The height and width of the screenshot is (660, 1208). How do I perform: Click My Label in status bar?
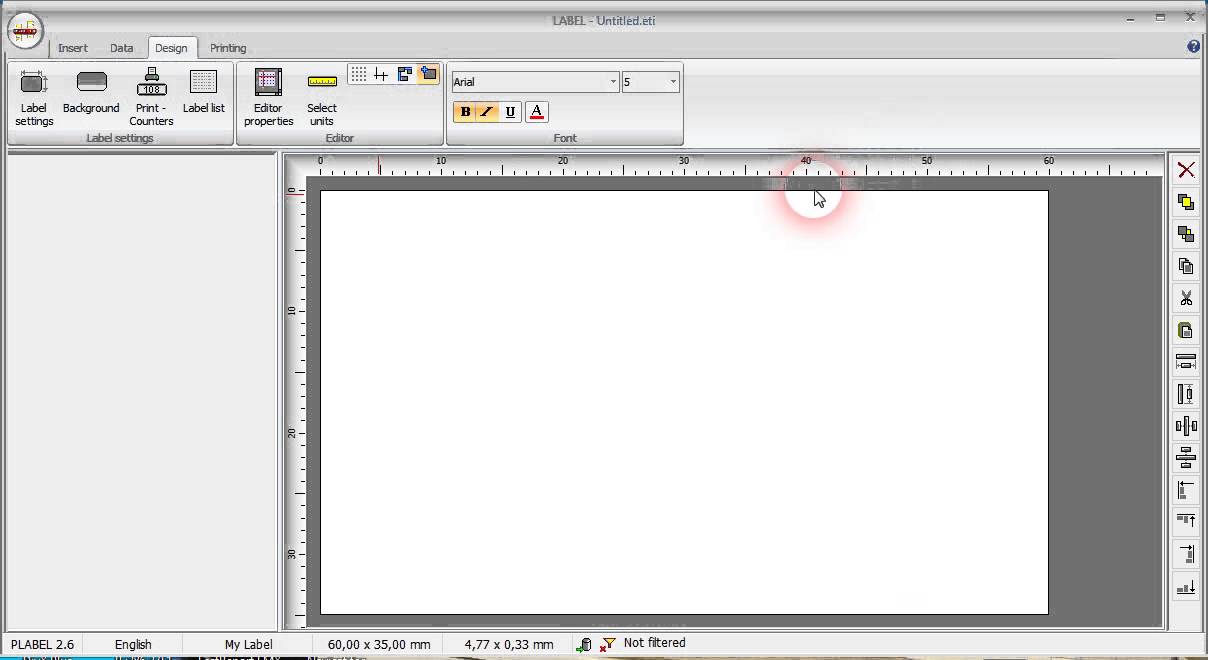[x=248, y=645]
